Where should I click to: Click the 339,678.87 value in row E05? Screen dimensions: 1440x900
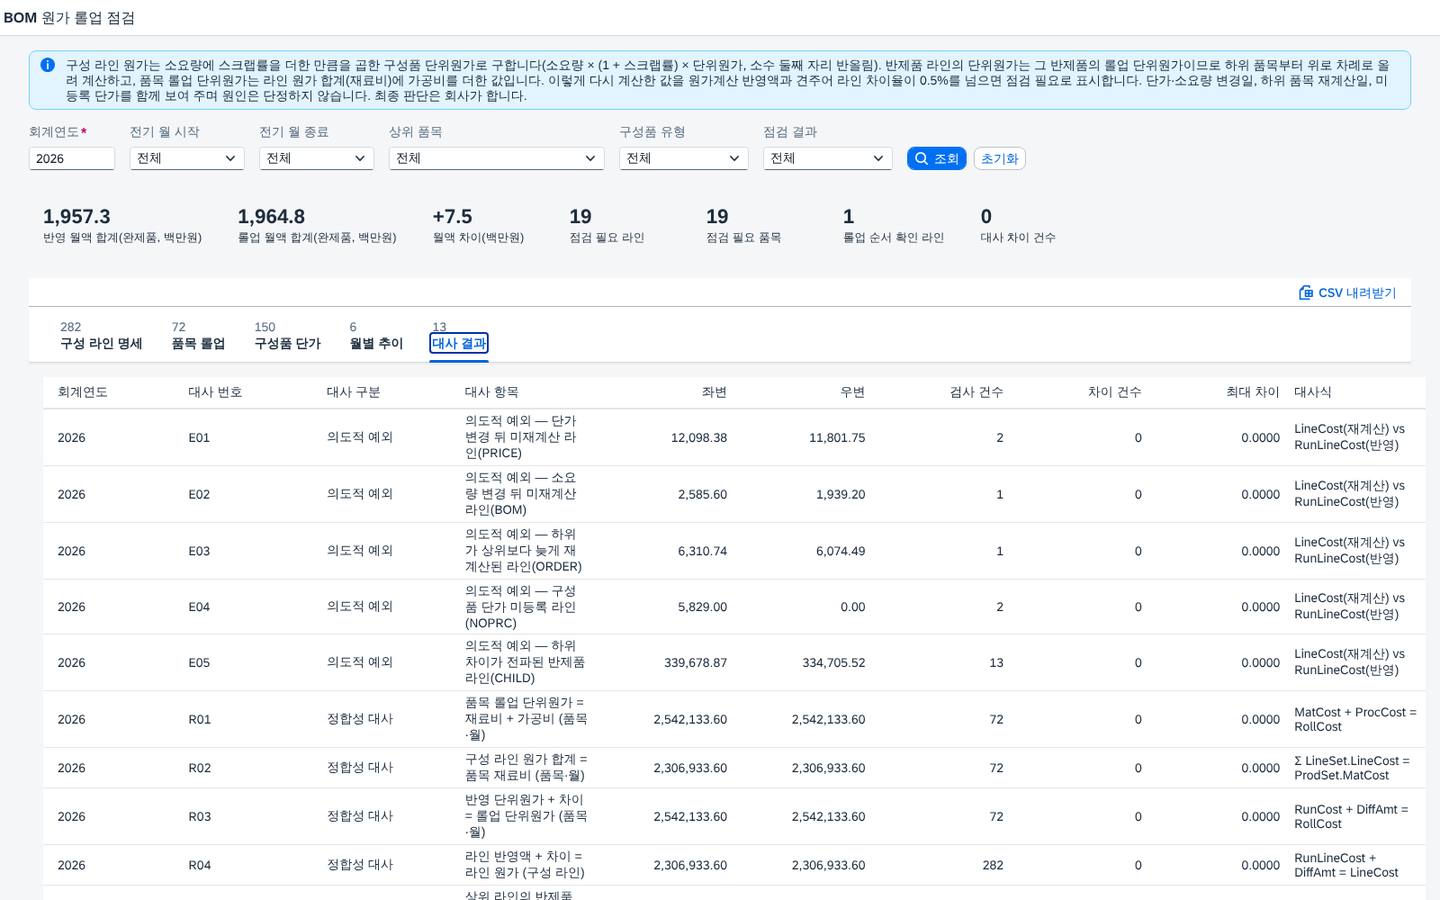[695, 663]
